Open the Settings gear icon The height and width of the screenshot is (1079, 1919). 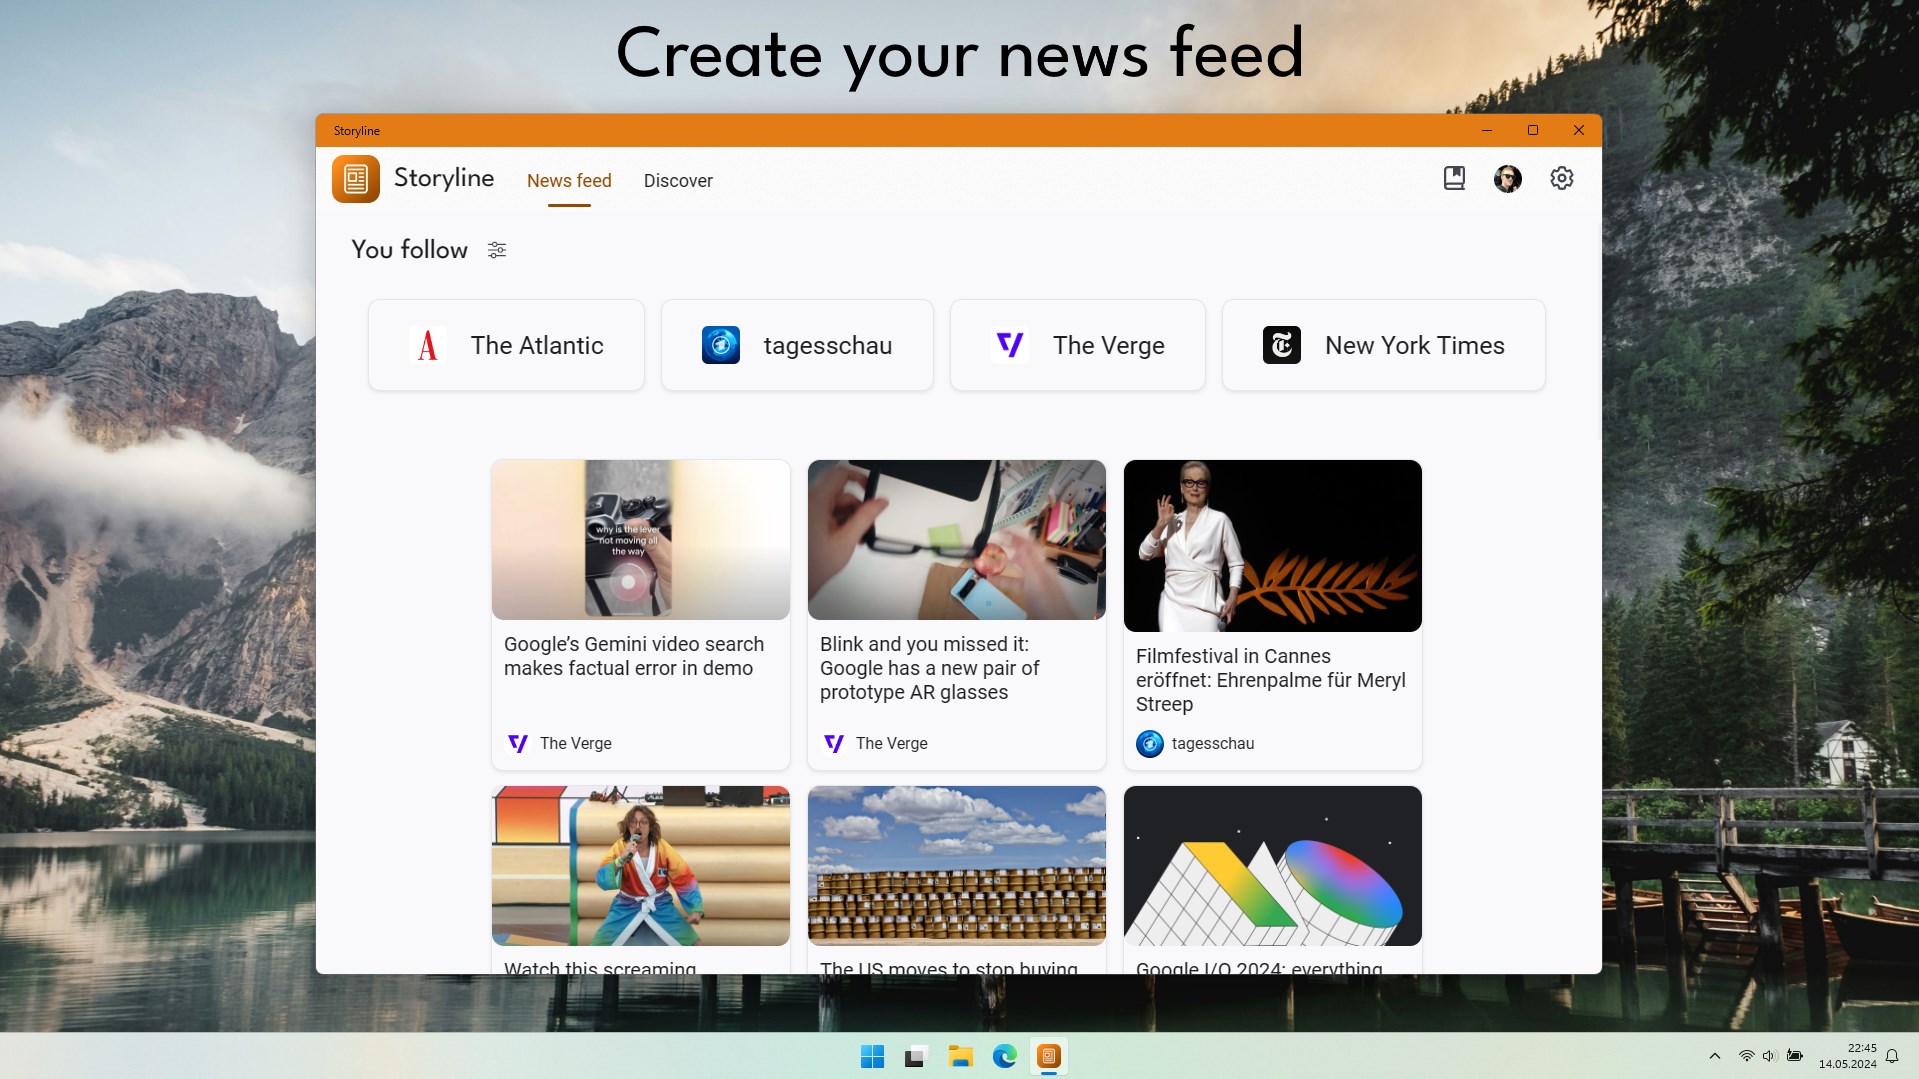(x=1562, y=178)
